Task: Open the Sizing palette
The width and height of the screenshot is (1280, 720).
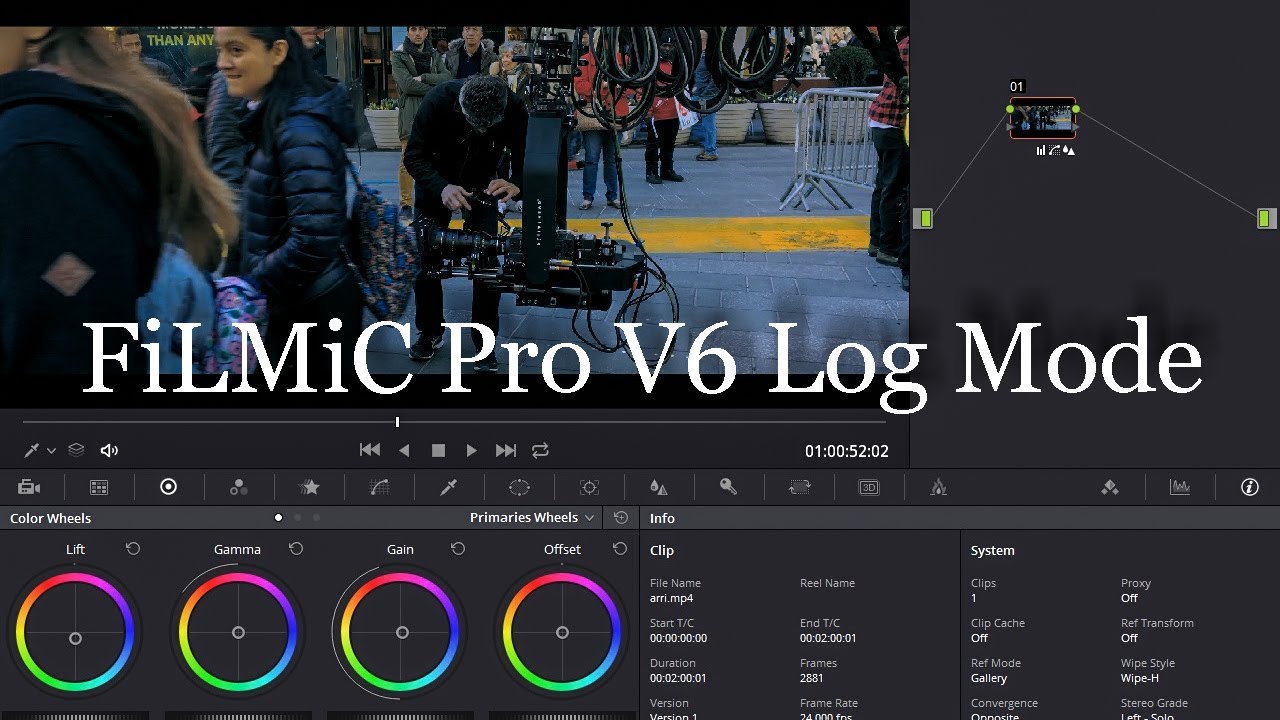Action: (x=799, y=487)
